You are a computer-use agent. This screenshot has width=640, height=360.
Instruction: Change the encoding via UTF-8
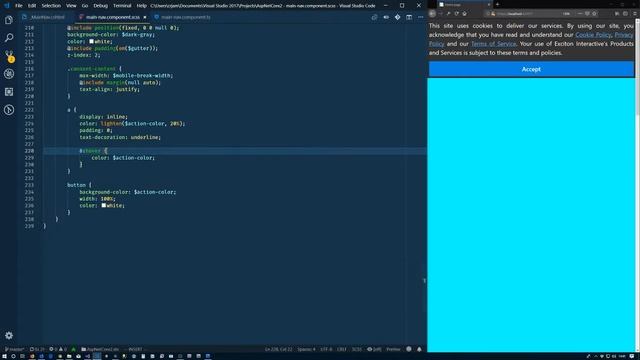pos(326,349)
